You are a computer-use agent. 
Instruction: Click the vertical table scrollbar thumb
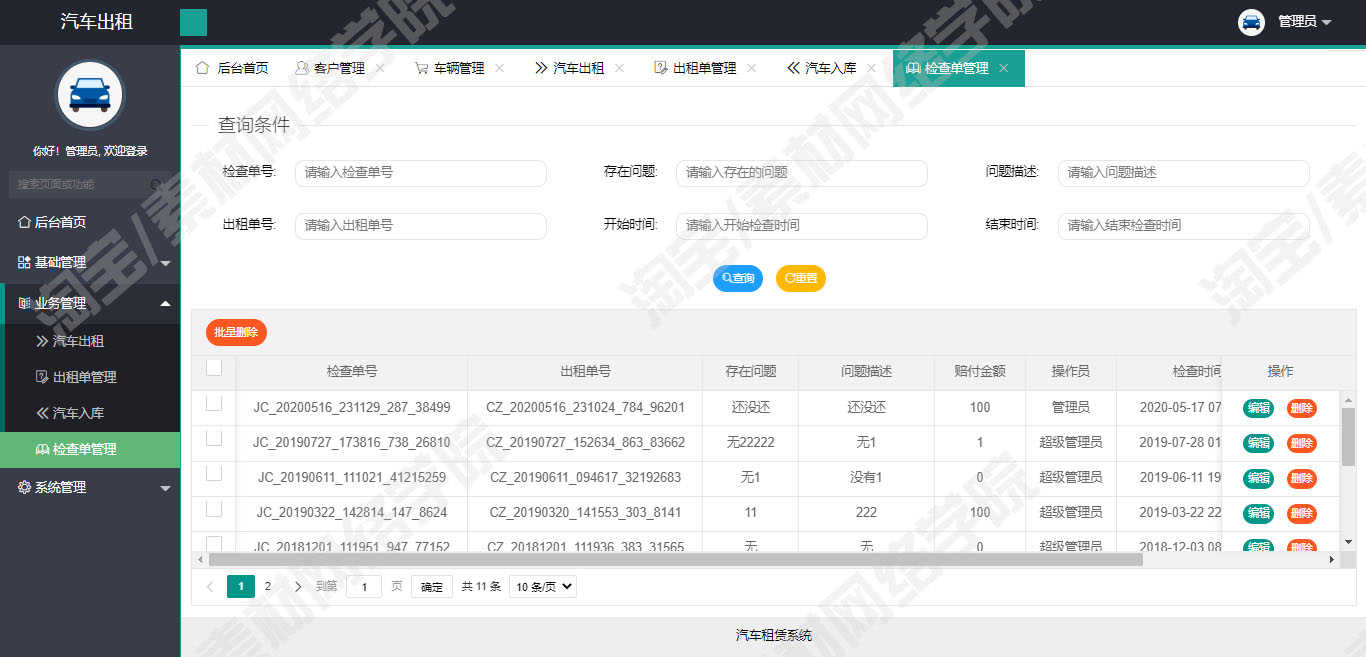pos(1348,436)
